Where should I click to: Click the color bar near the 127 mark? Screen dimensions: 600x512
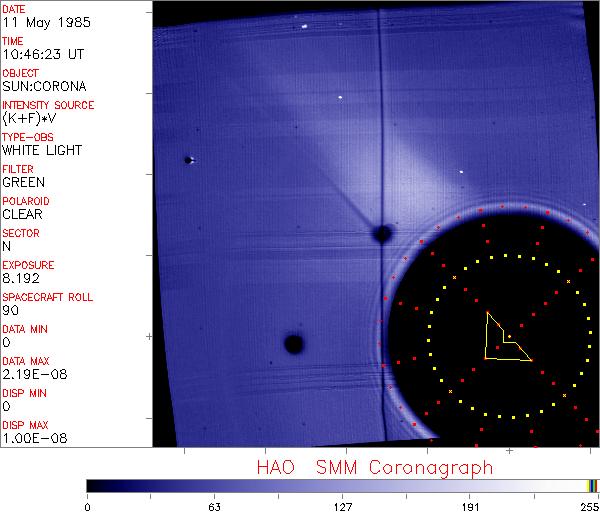point(343,485)
